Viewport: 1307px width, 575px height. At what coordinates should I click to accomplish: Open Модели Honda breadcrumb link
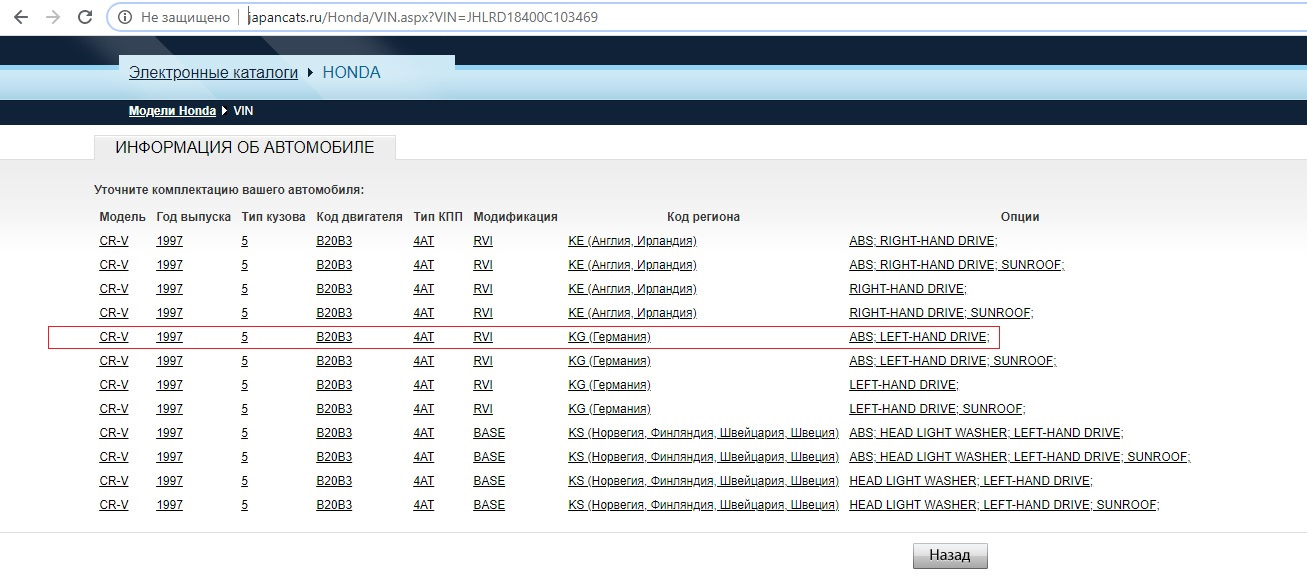click(172, 111)
